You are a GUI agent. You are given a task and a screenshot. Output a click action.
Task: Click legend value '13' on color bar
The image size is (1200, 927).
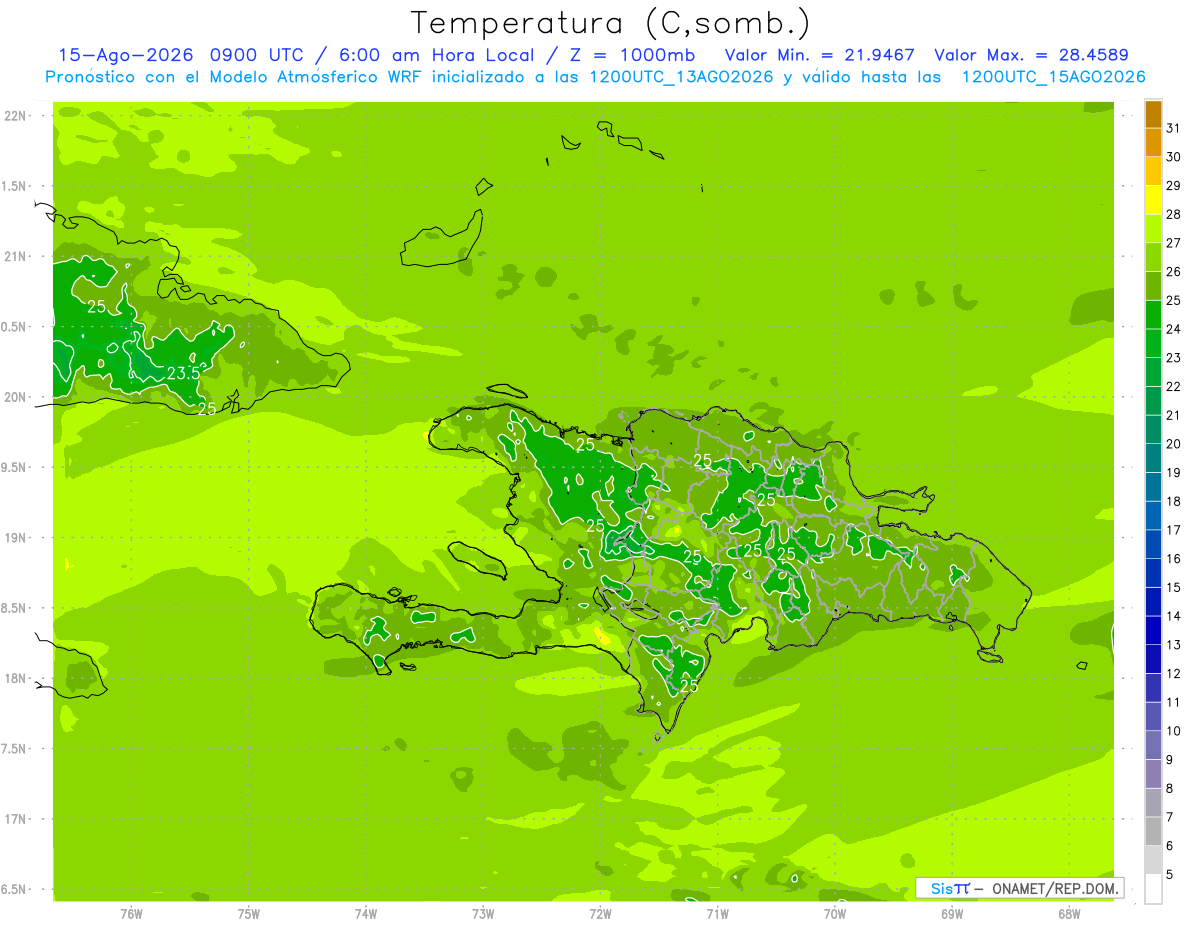[1173, 645]
